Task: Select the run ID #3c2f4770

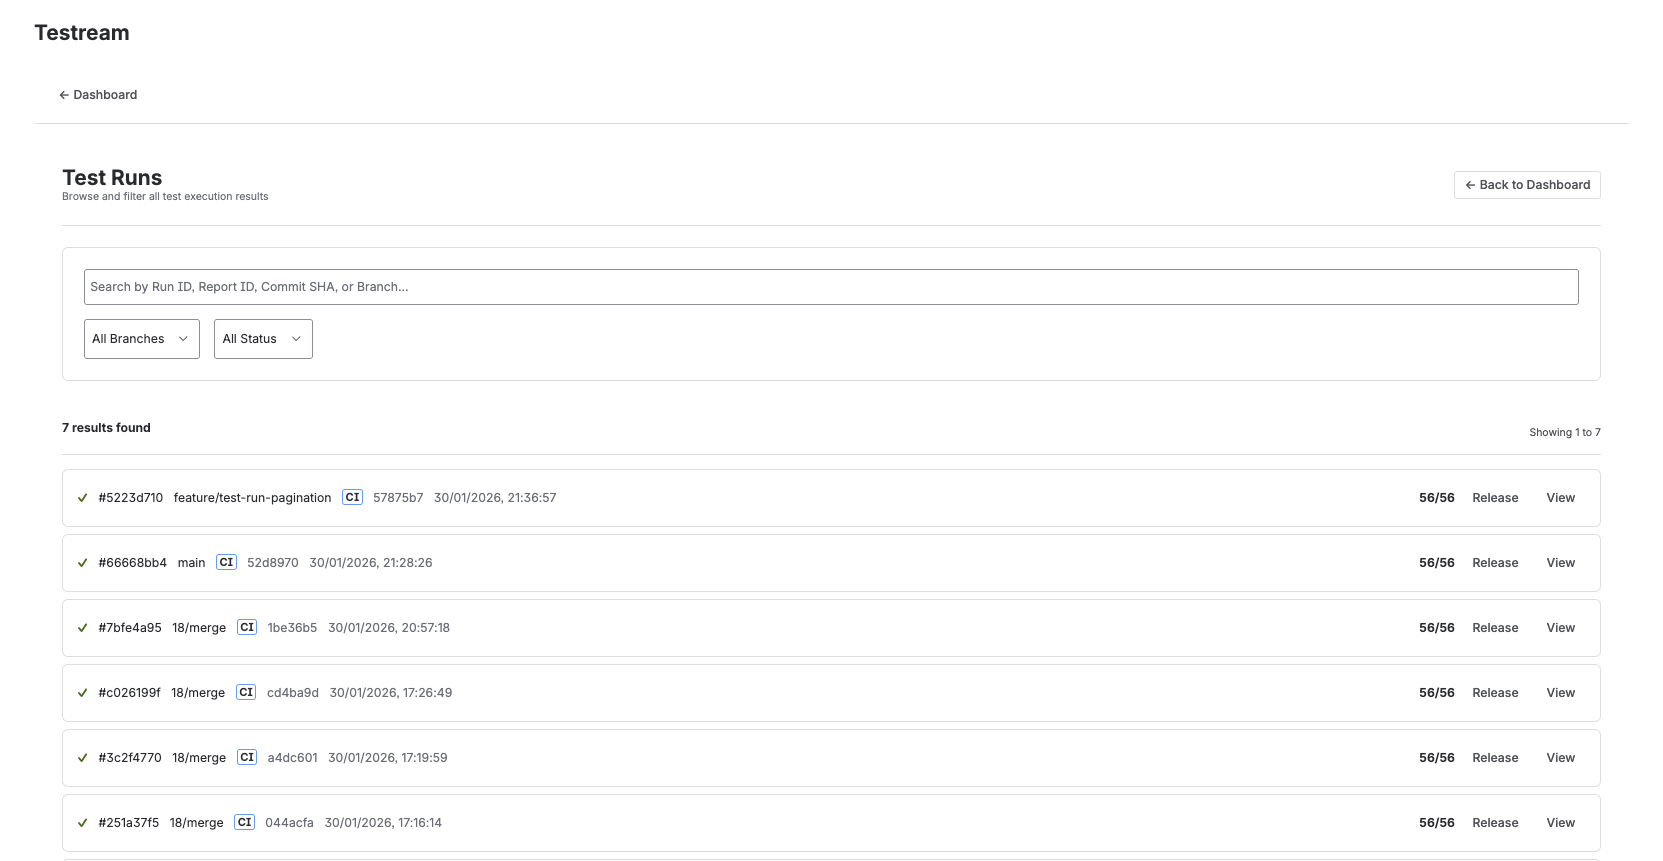Action: coord(130,758)
